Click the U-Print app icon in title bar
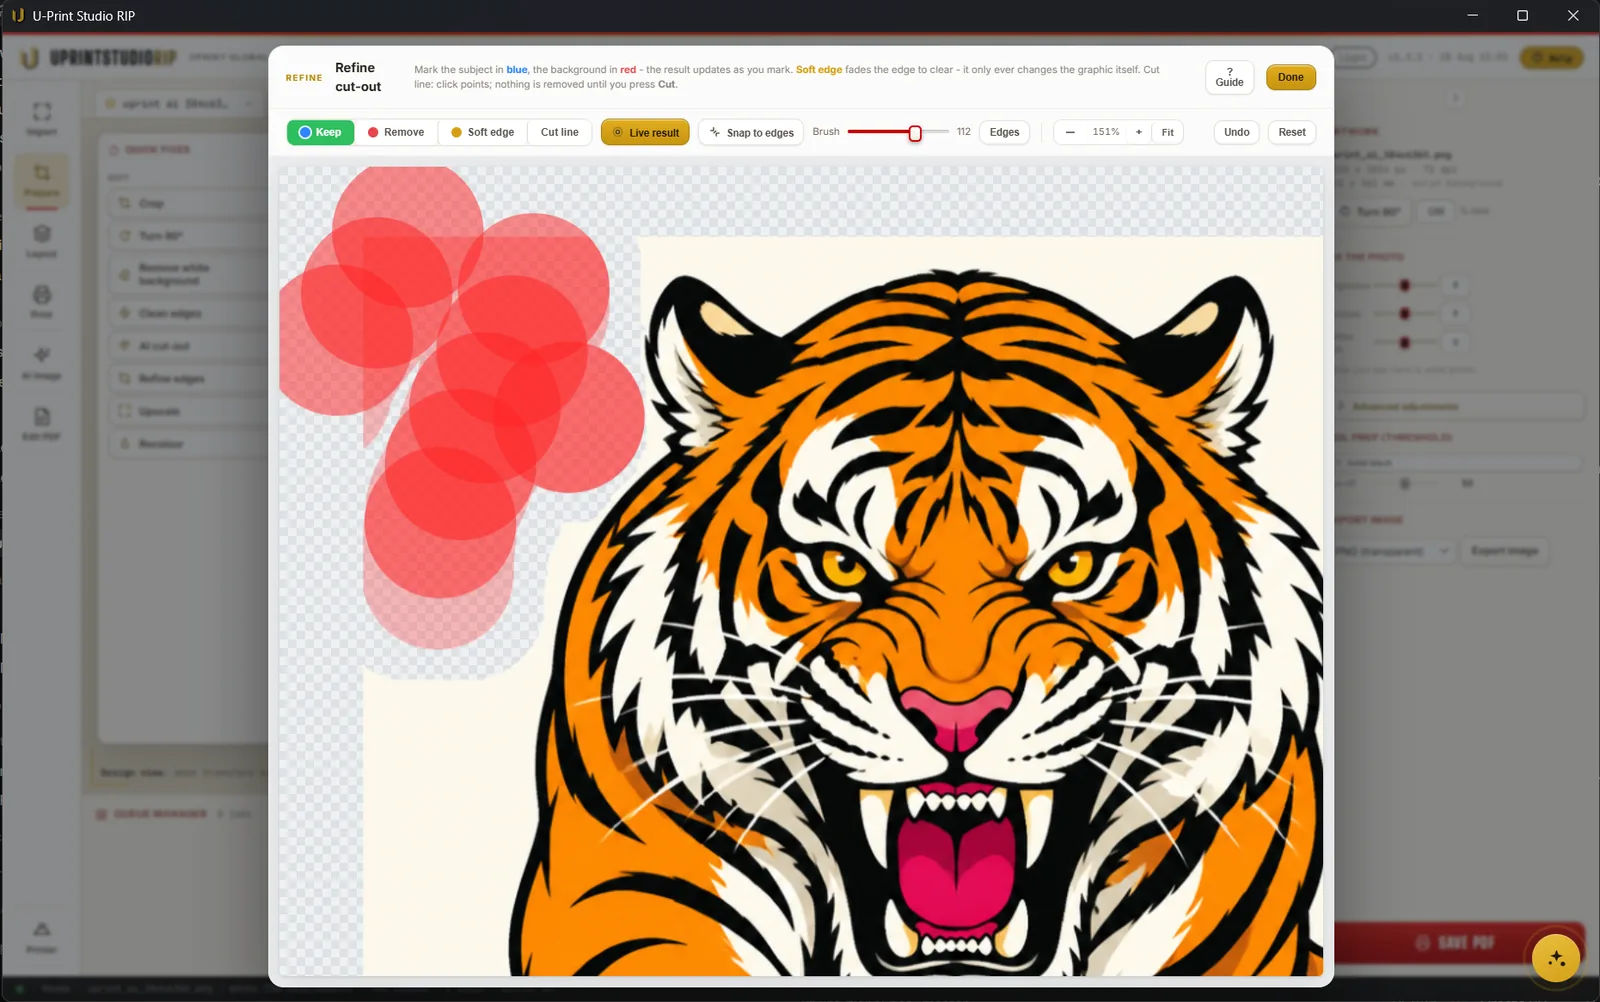This screenshot has width=1600, height=1002. tap(17, 16)
